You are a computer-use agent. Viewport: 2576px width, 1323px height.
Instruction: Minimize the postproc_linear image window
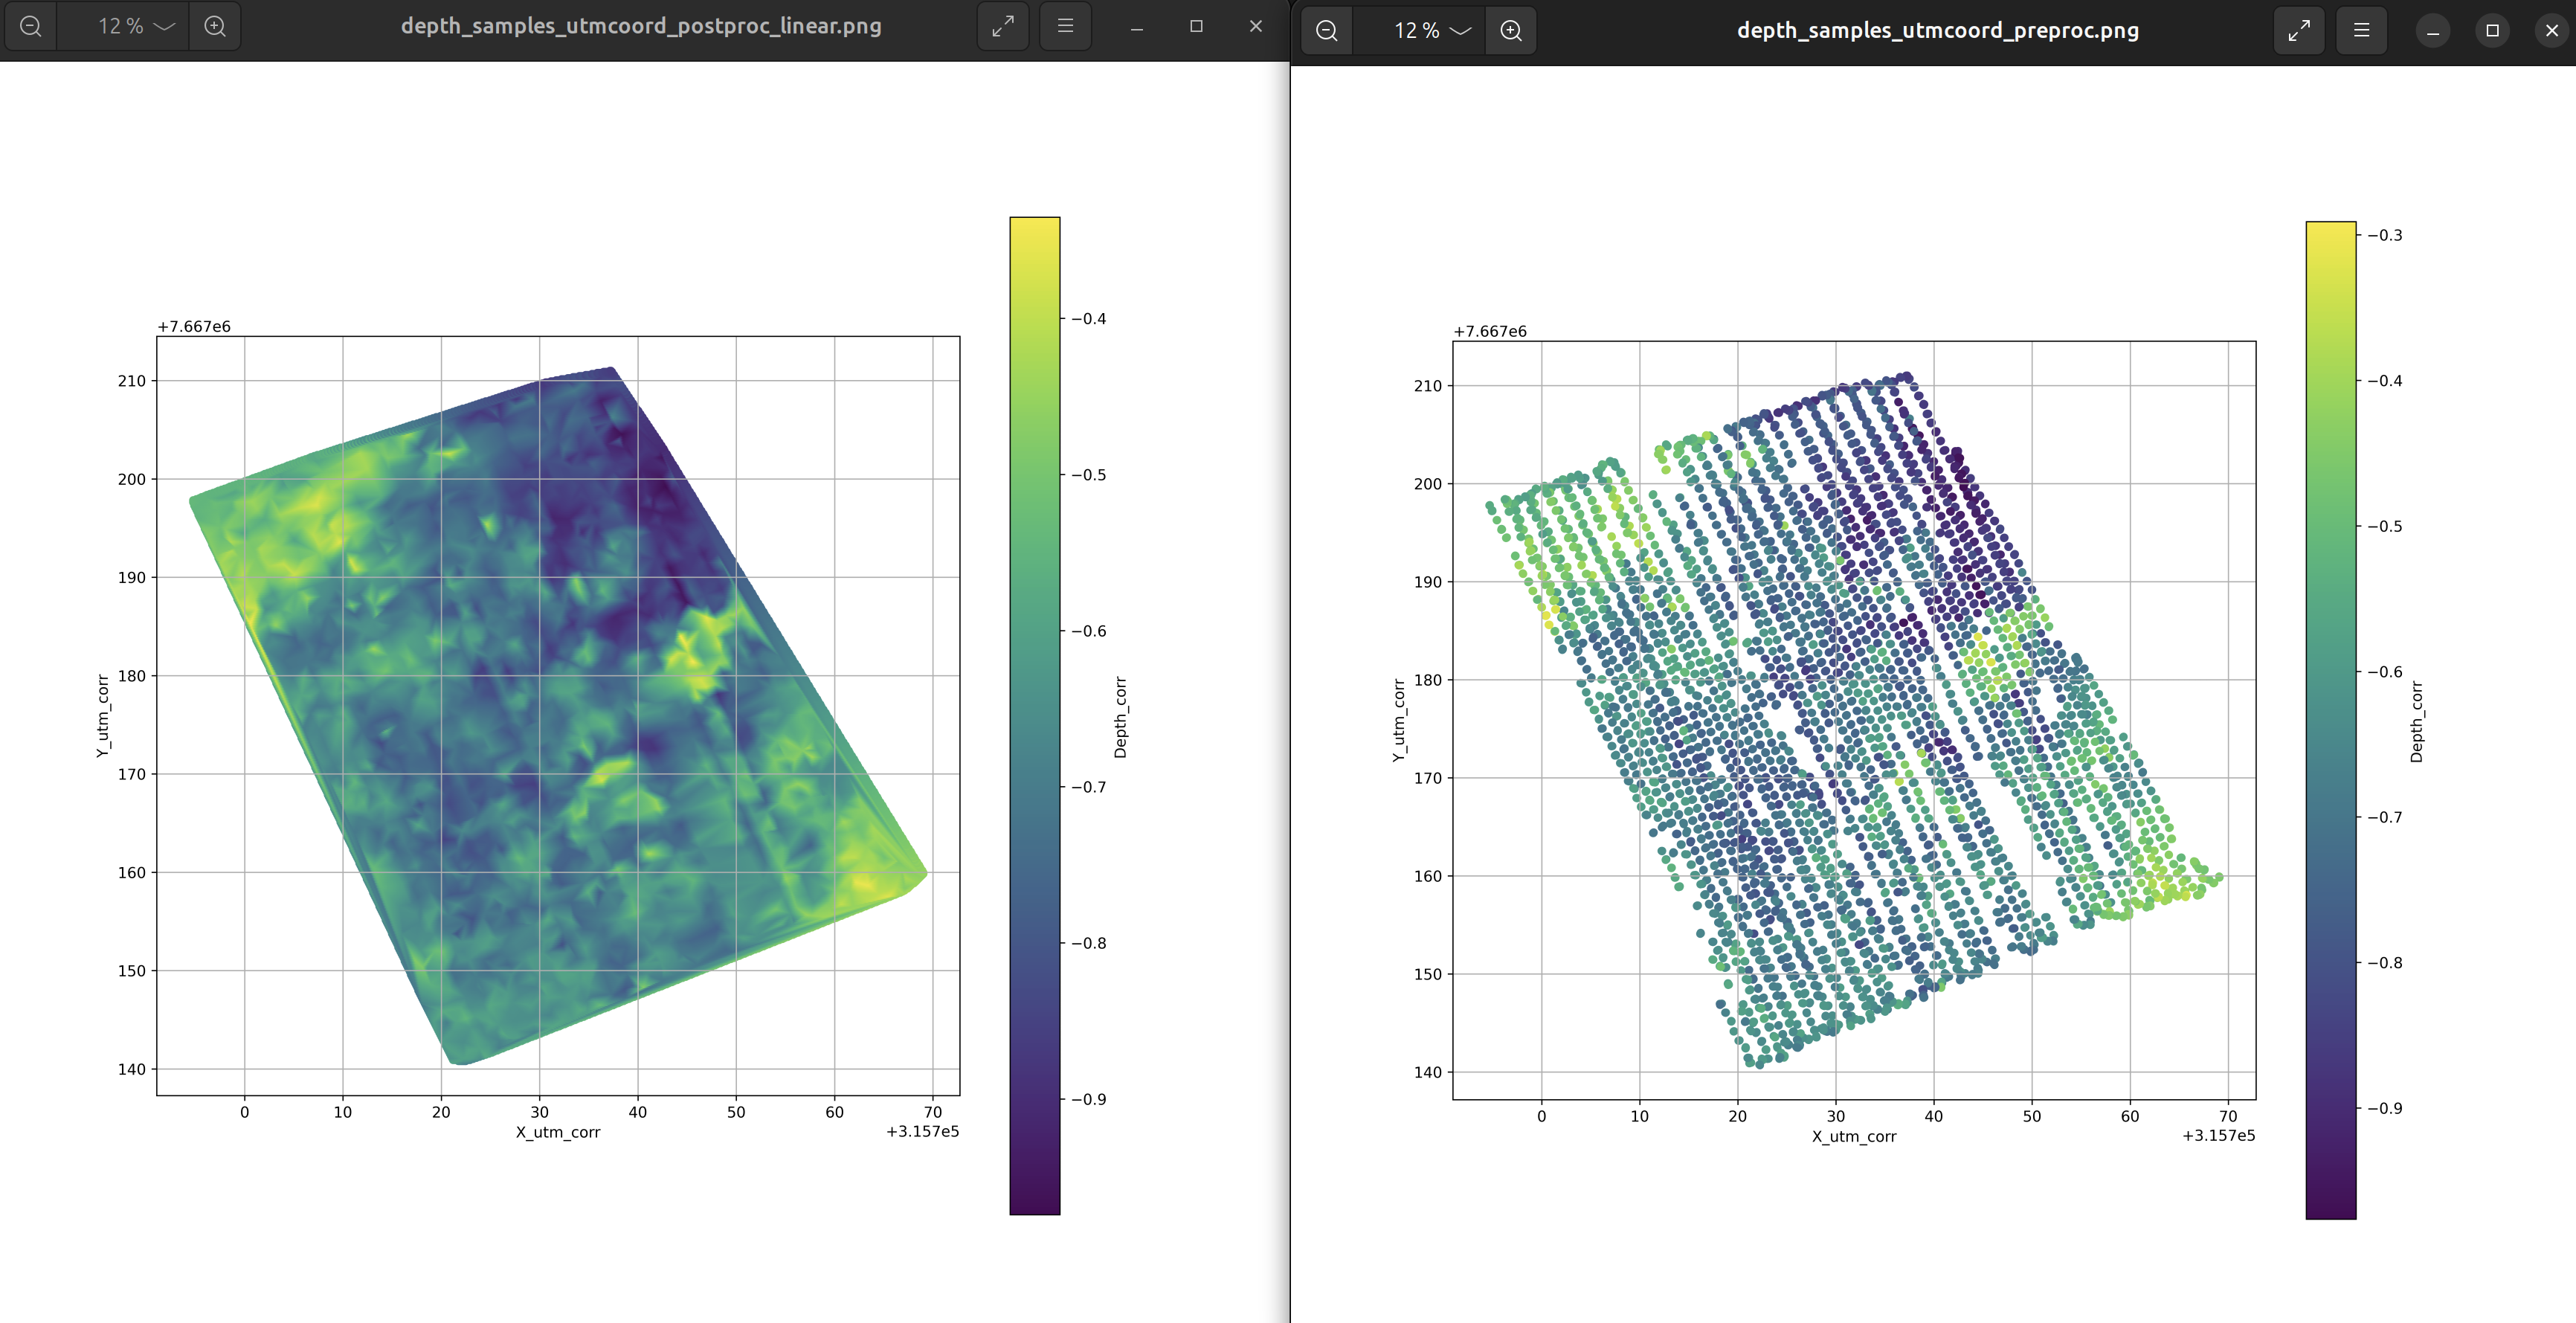[x=1136, y=27]
